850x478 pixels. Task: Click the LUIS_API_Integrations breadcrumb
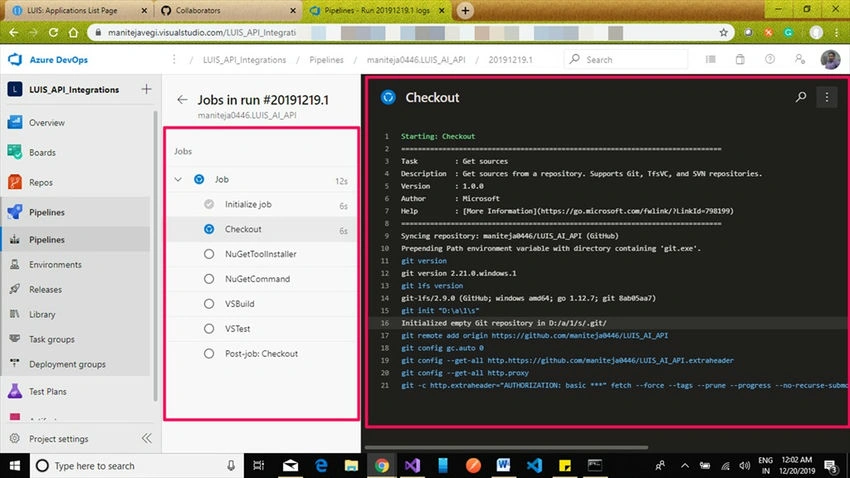tap(244, 60)
